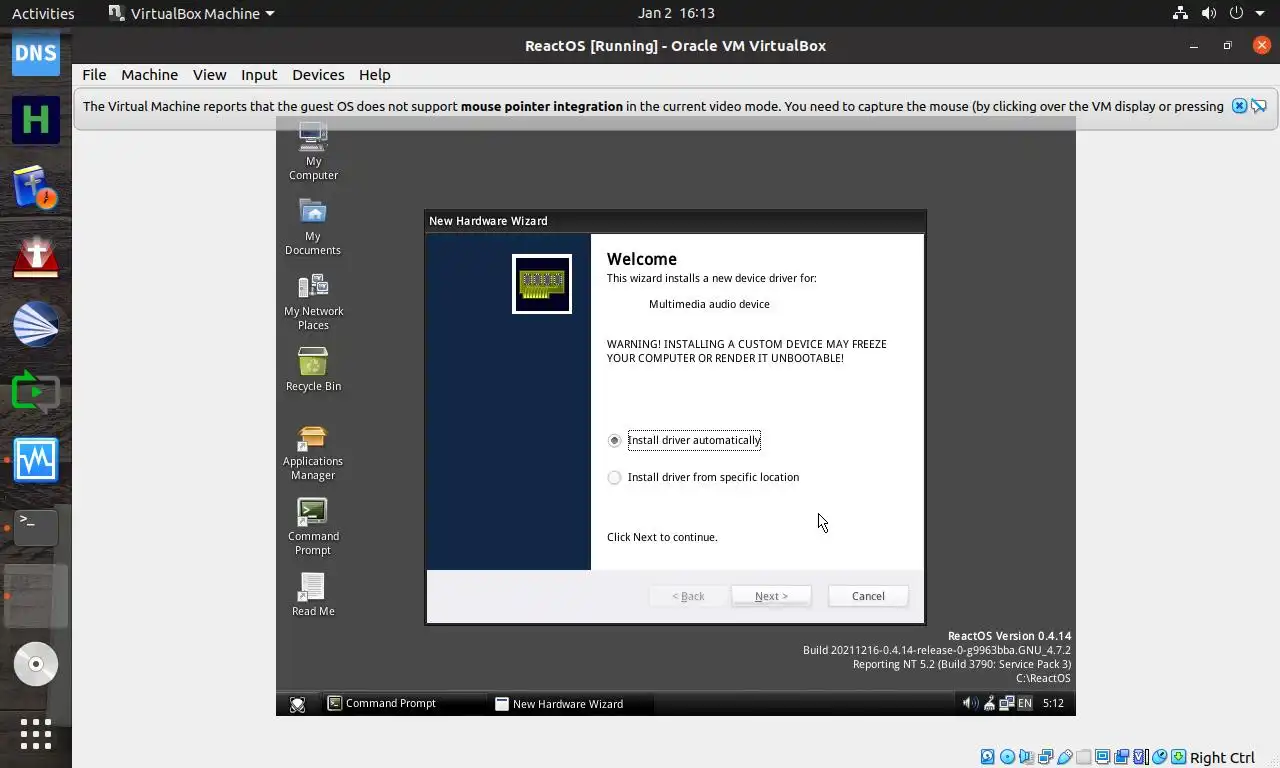
Task: Select Install driver automatically radio button
Action: pos(614,440)
